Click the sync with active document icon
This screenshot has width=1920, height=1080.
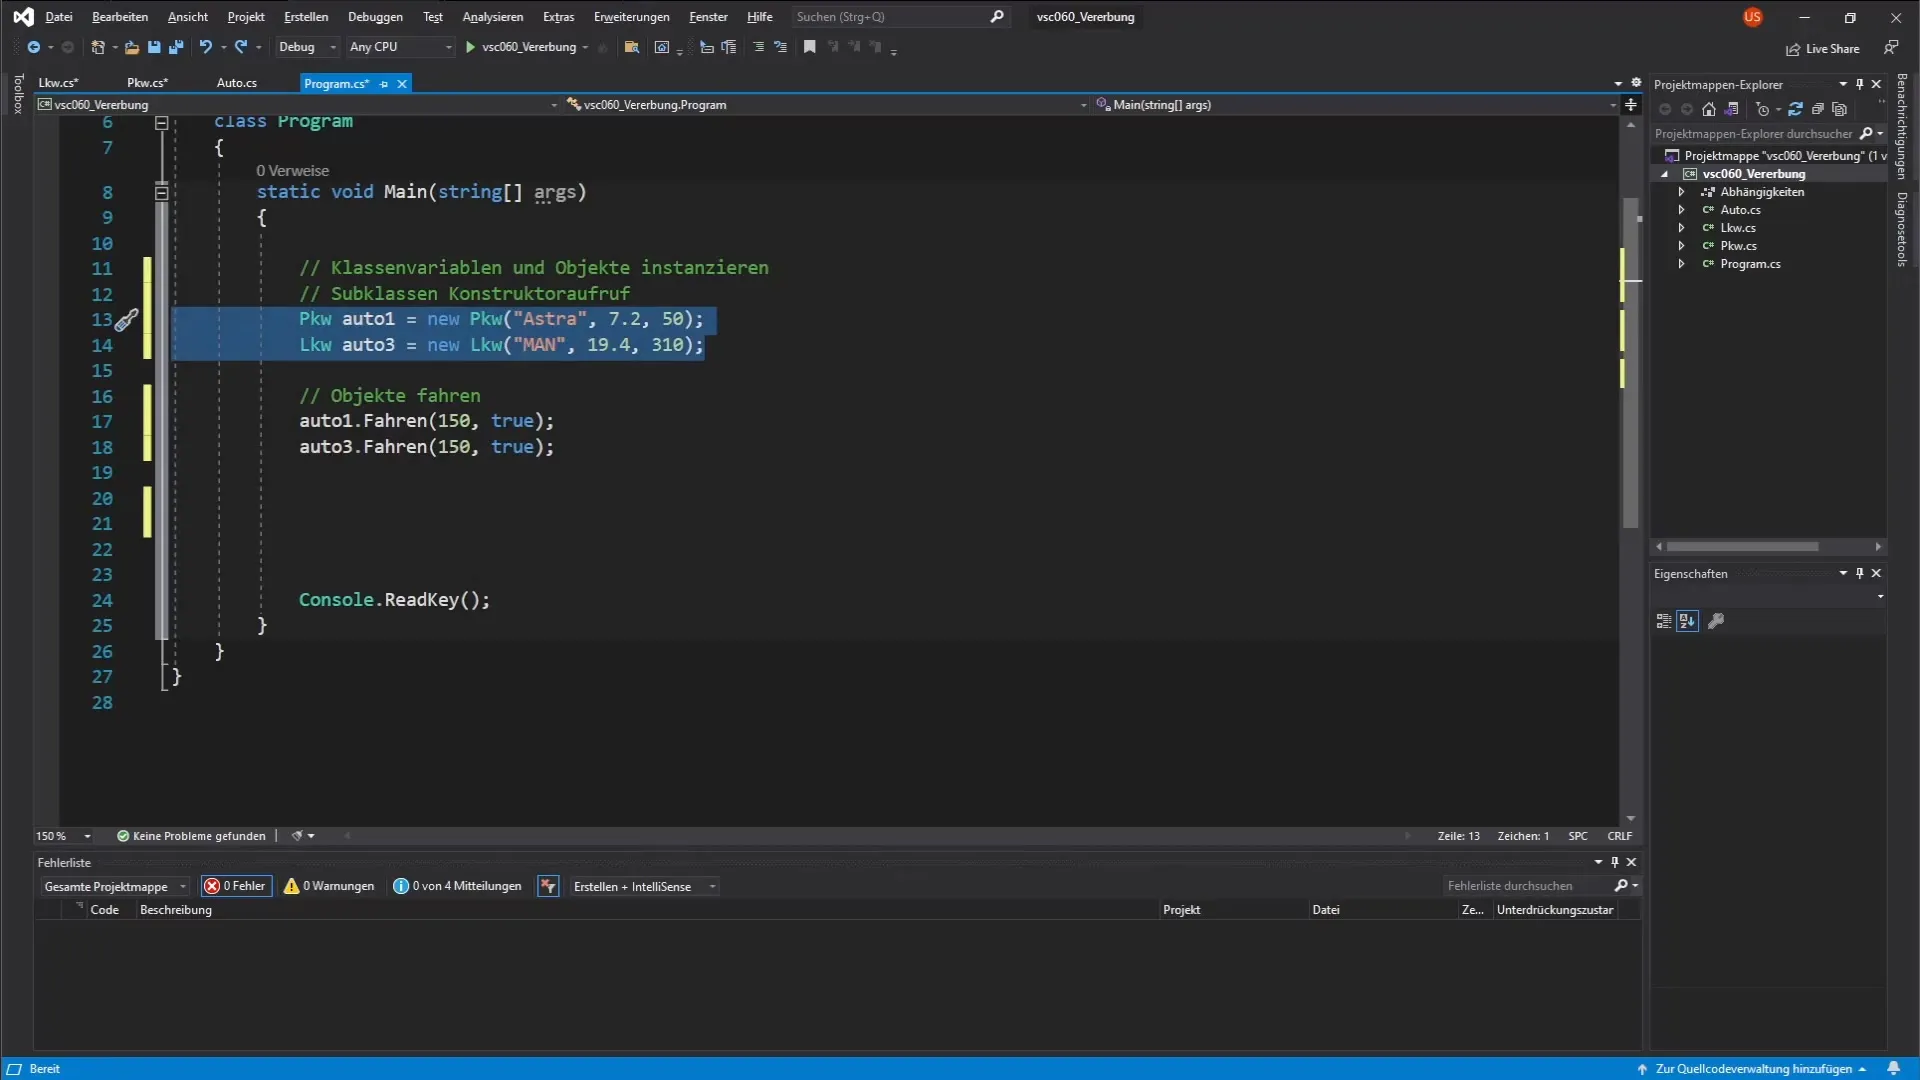pyautogui.click(x=1795, y=110)
